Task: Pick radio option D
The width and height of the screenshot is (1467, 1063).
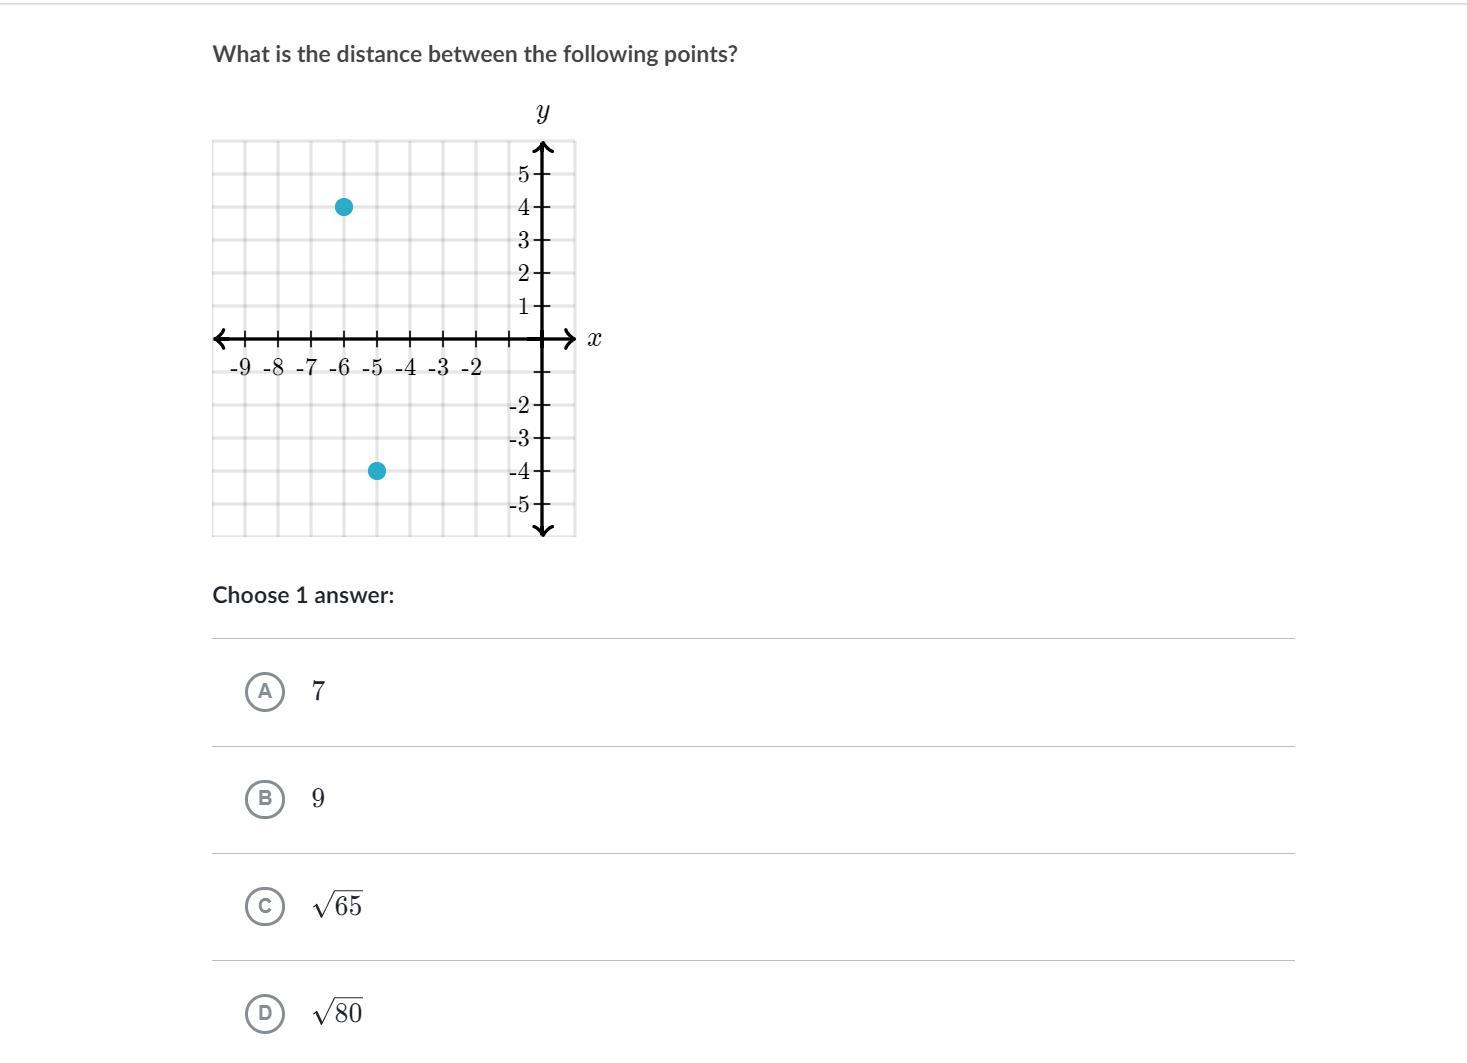Action: tap(264, 1013)
